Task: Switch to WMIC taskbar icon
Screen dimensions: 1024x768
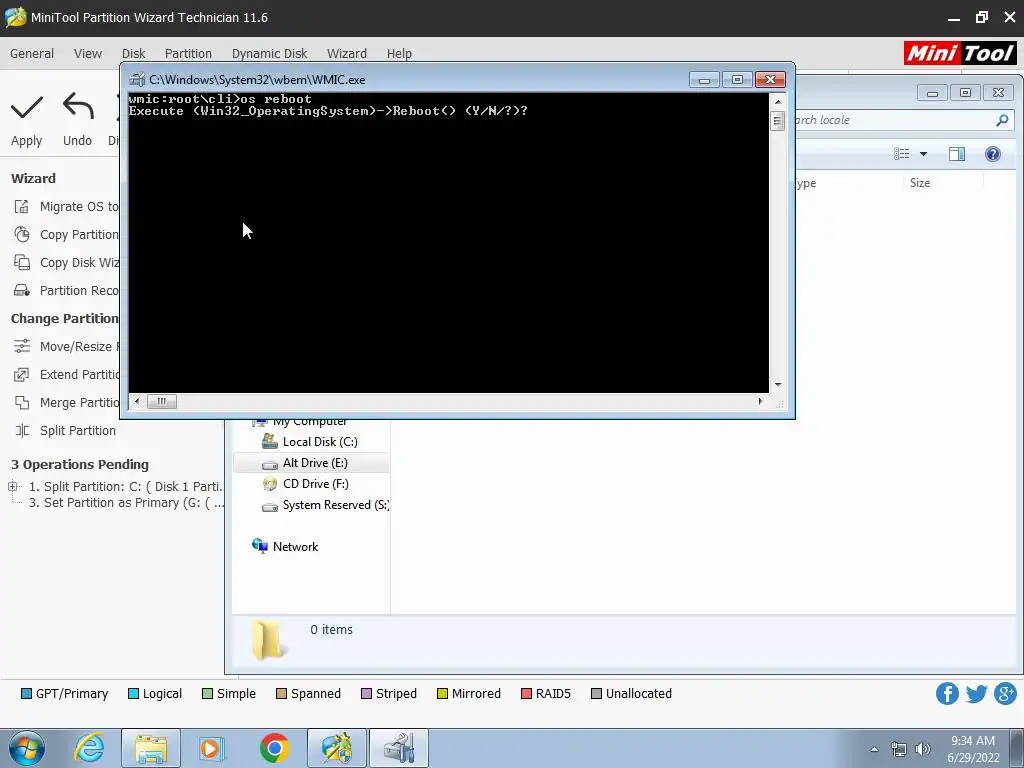Action: click(x=399, y=748)
